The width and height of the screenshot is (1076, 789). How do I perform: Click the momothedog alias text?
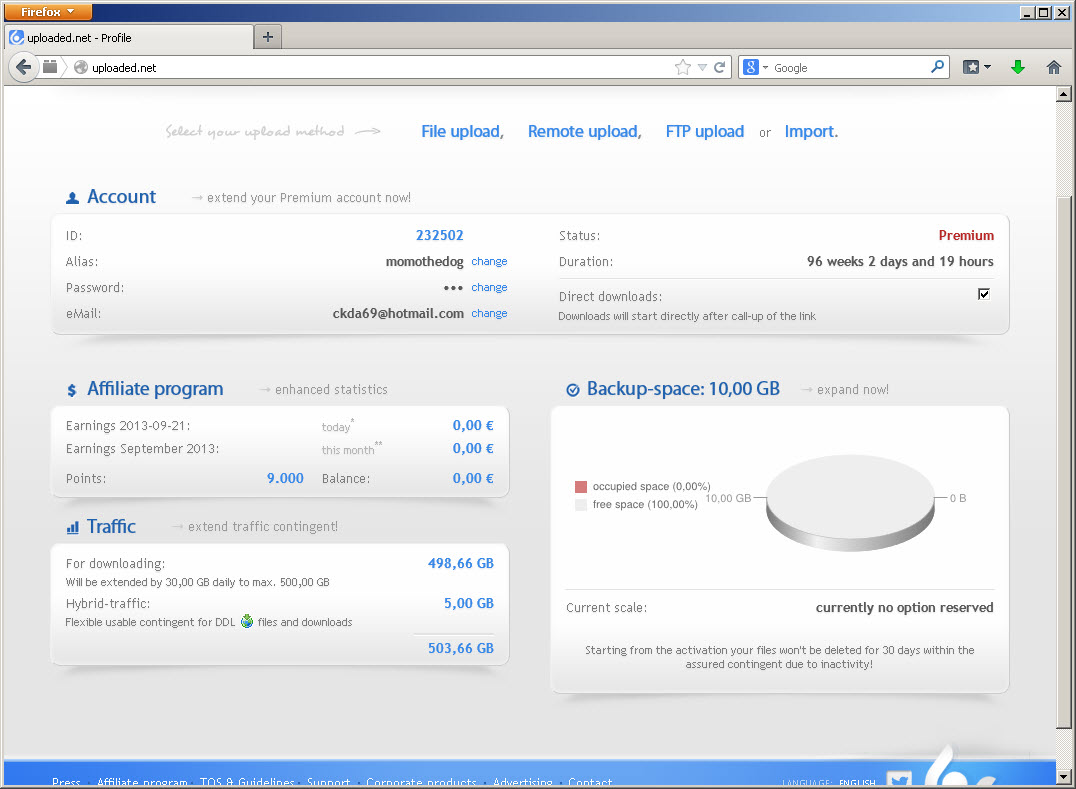(x=425, y=261)
